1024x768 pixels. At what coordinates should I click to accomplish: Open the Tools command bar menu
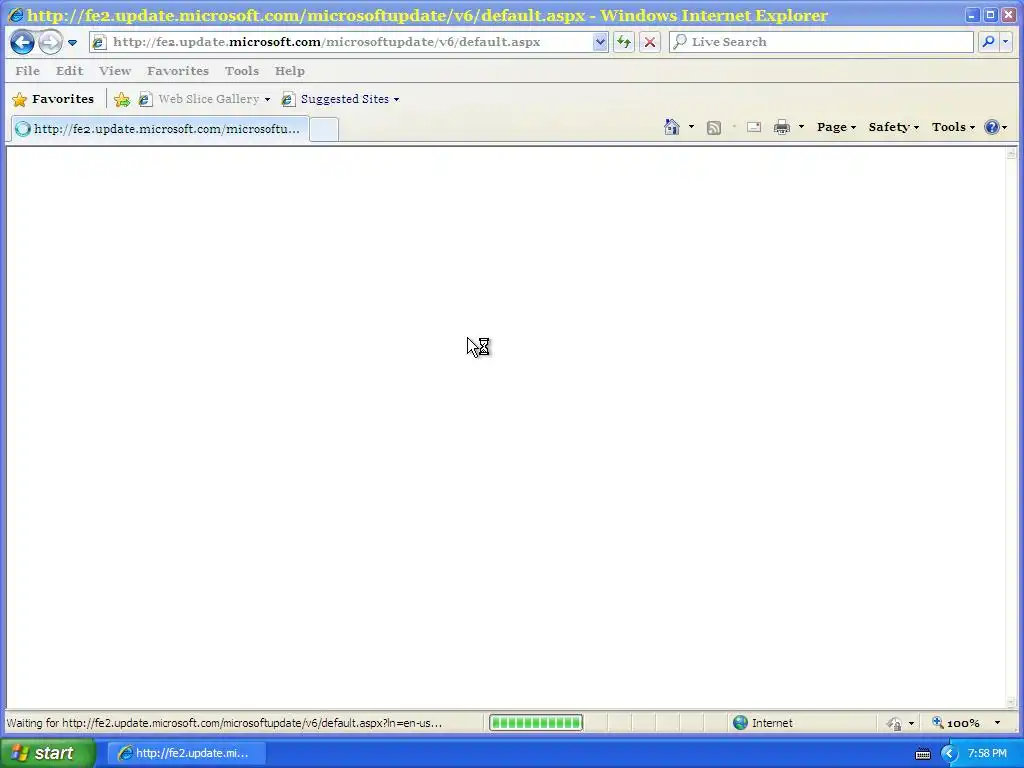pyautogui.click(x=953, y=127)
